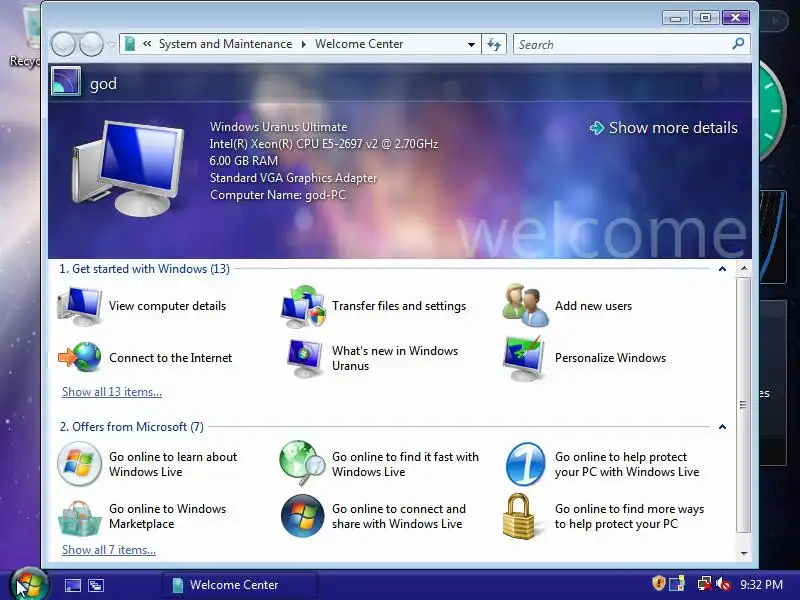
Task: Click the double chevron in the address bar
Action: coord(147,44)
